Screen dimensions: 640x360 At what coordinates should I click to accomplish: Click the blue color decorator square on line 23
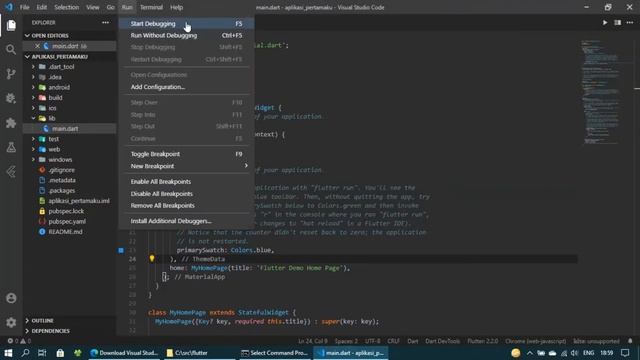pos(121,250)
